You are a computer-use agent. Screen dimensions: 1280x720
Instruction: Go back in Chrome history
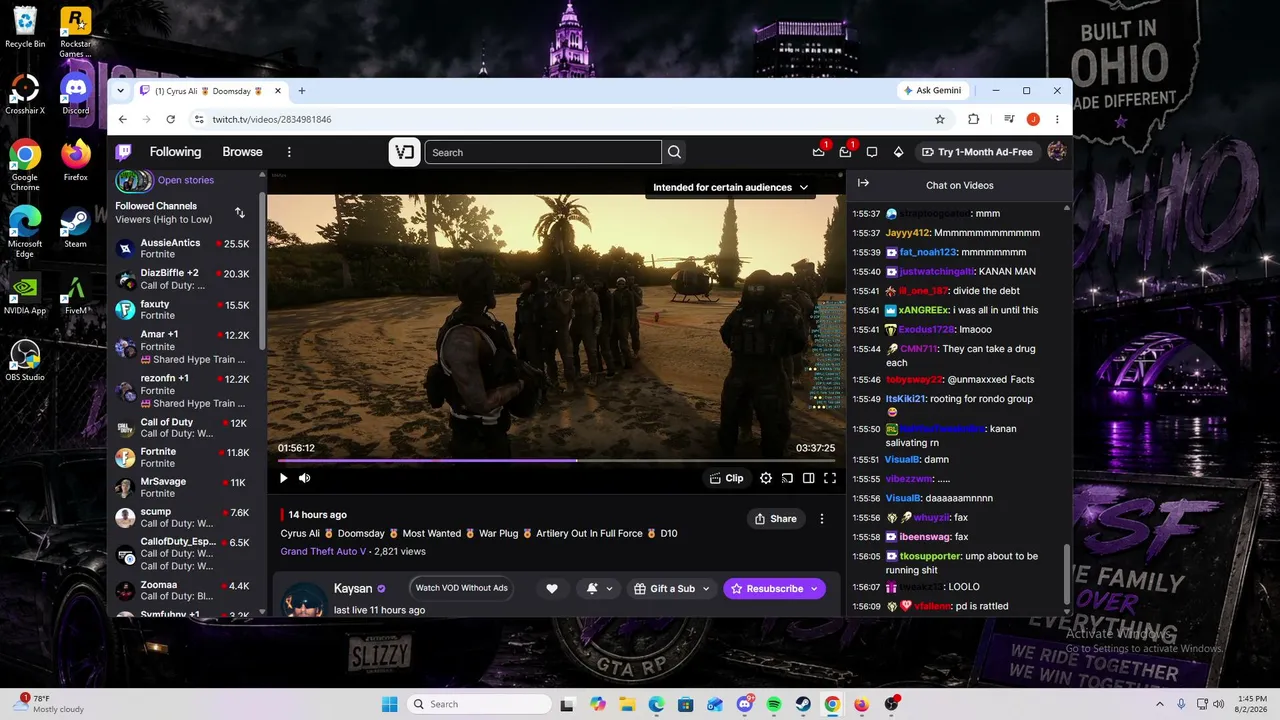coord(123,119)
